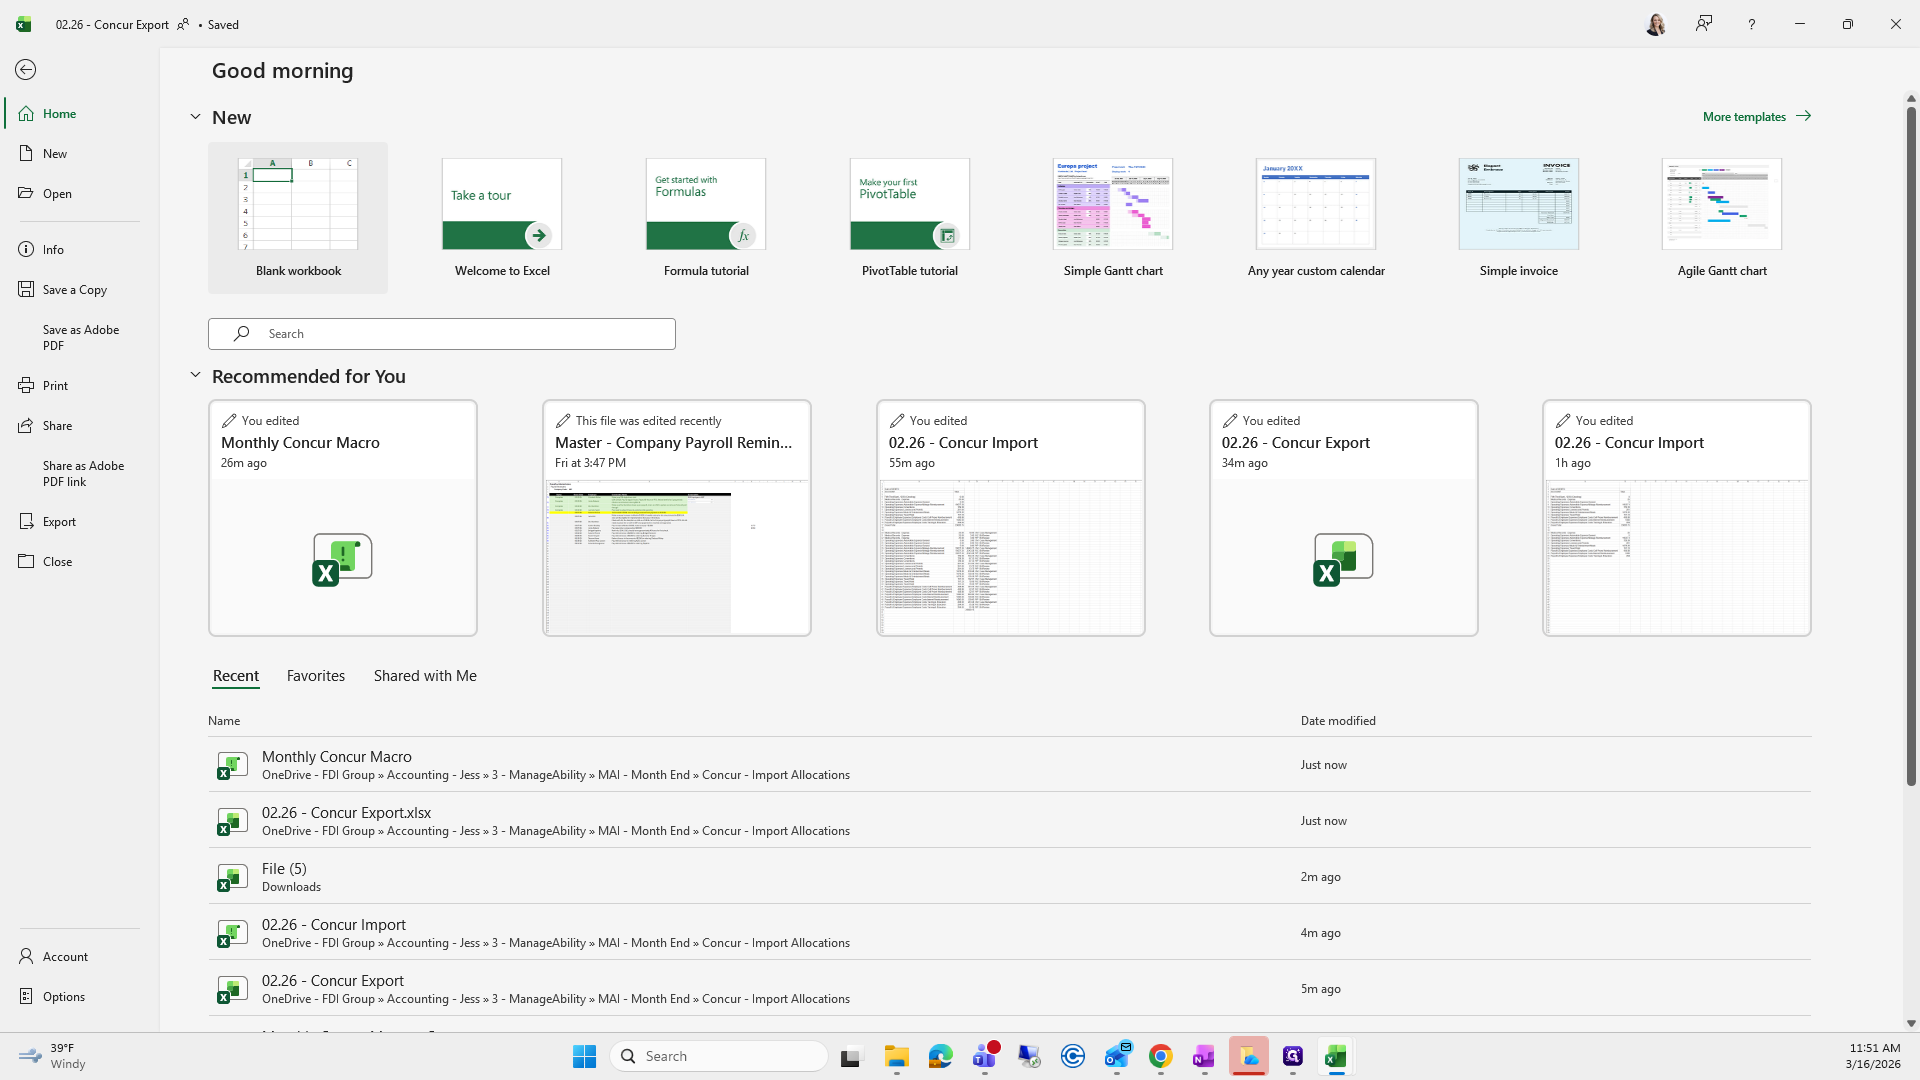Select the Blank workbook thumbnail
This screenshot has height=1080, width=1920.
point(298,205)
